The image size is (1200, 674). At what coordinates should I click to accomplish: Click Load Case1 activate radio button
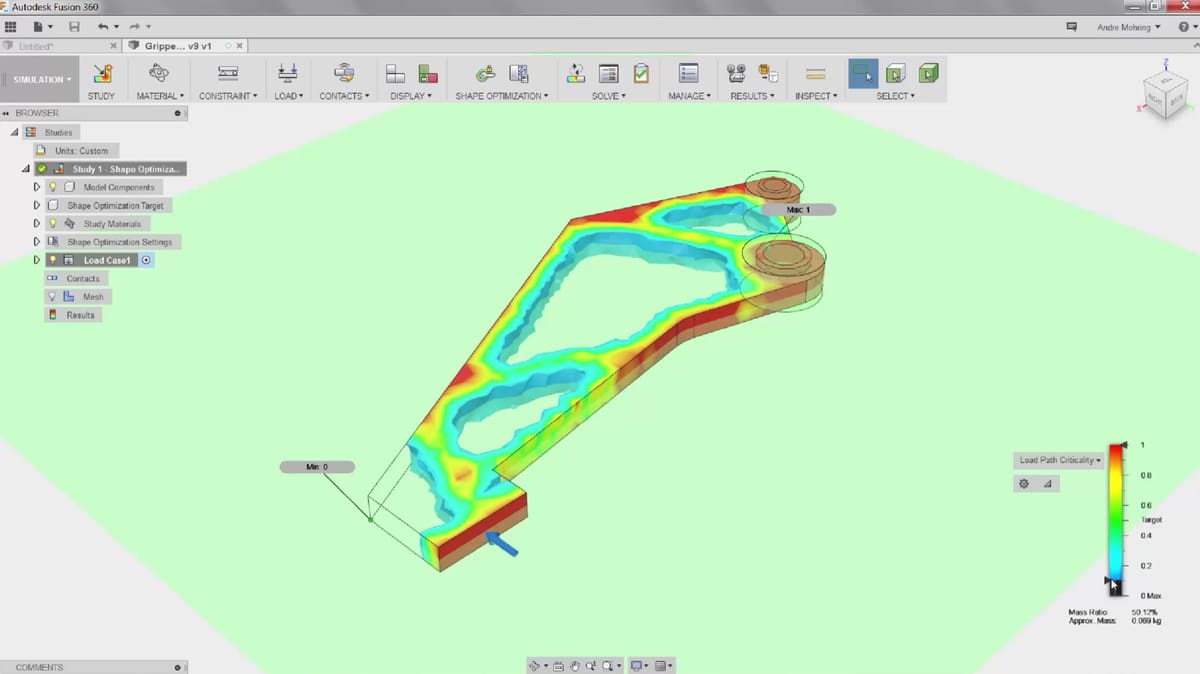tap(146, 260)
